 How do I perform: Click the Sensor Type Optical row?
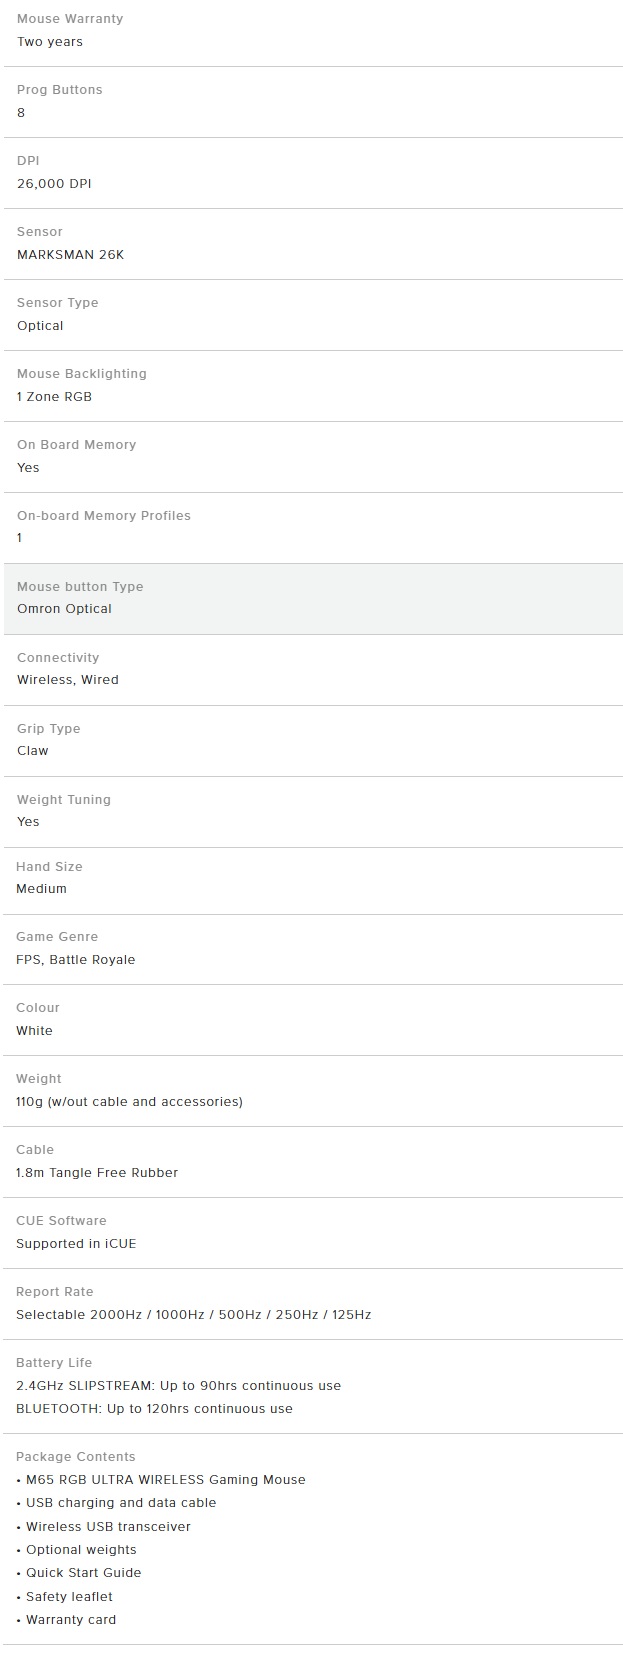312,315
